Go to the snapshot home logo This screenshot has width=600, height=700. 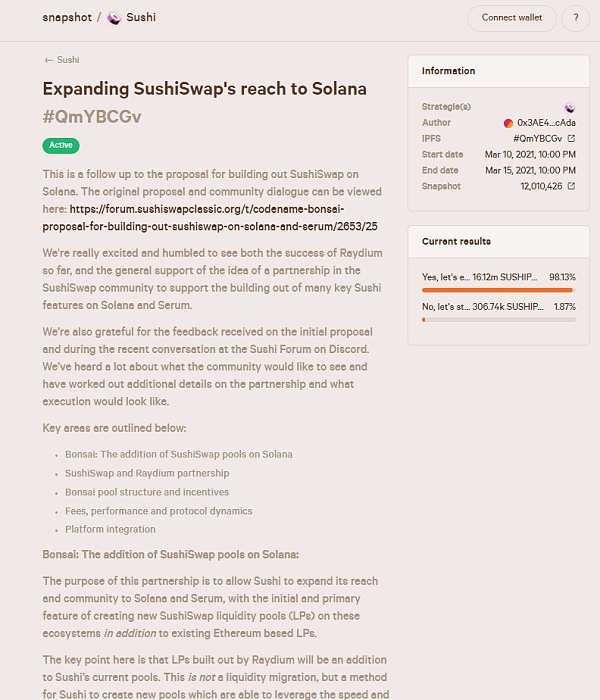[67, 17]
